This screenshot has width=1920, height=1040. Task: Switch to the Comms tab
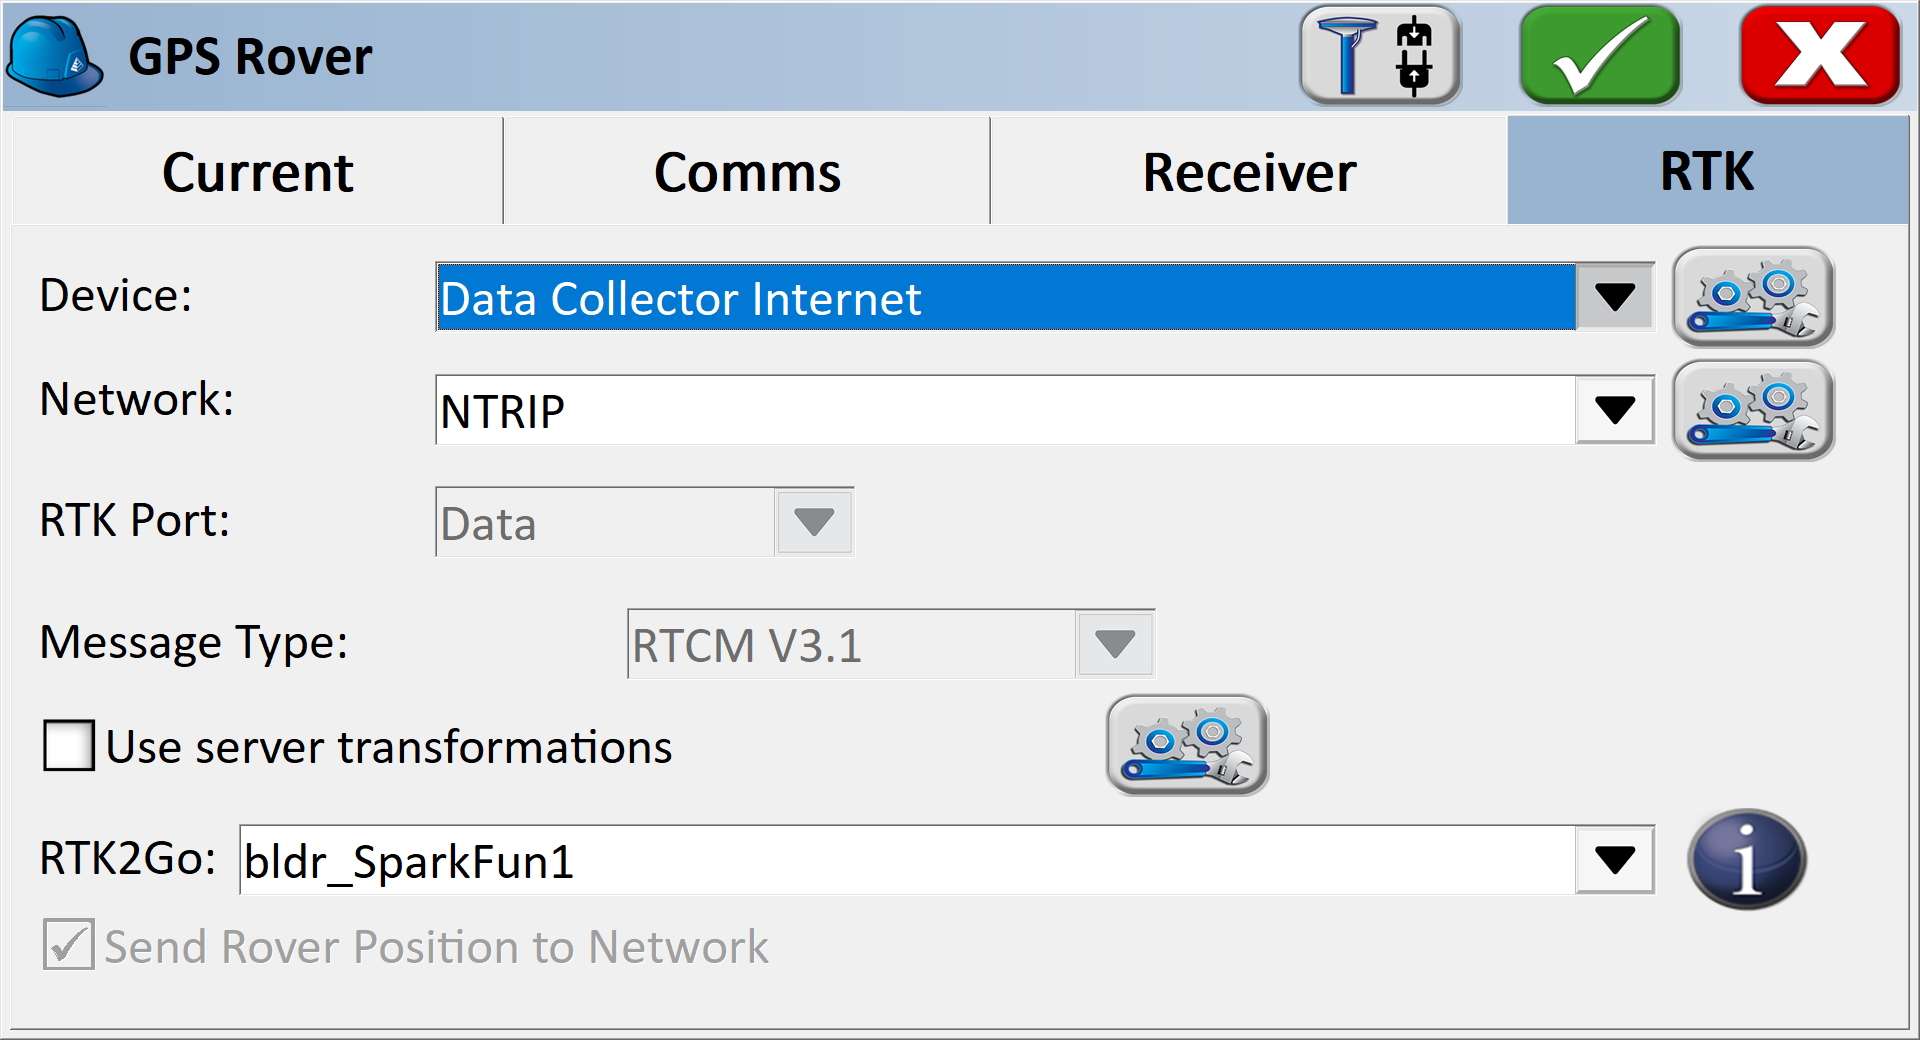(x=746, y=171)
